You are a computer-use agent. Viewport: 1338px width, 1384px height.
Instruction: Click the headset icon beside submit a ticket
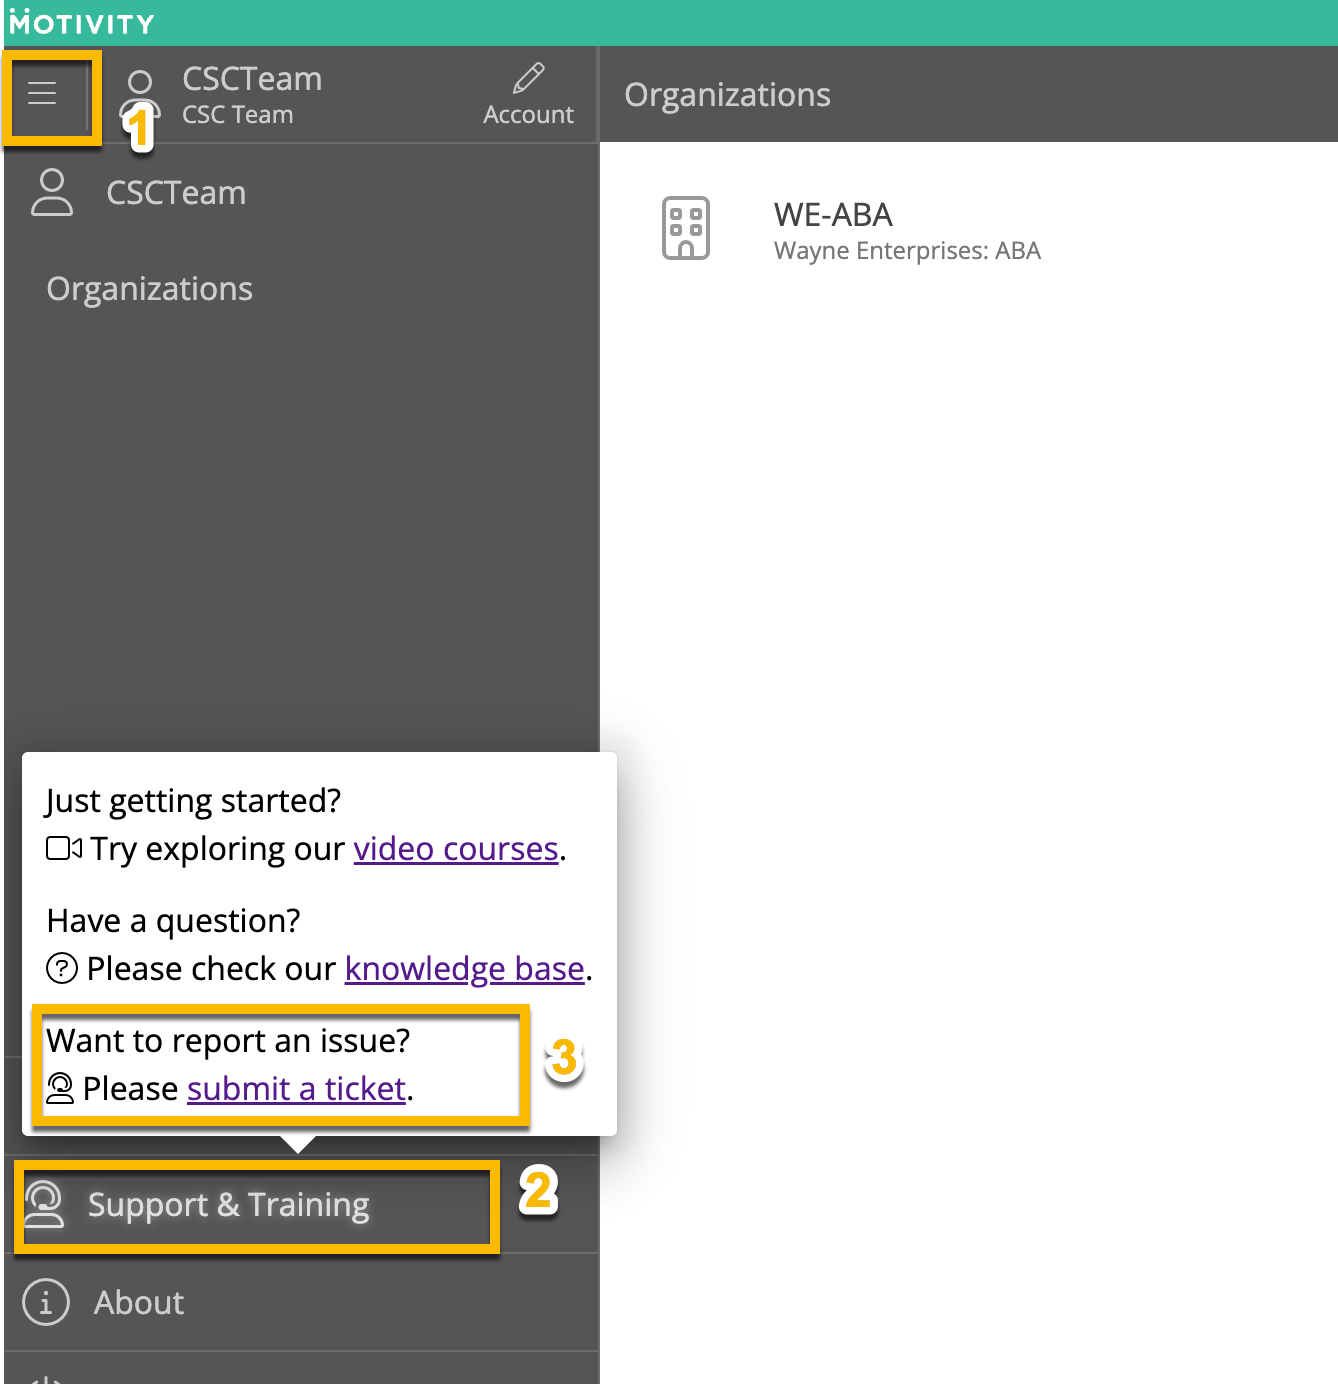(x=60, y=1088)
